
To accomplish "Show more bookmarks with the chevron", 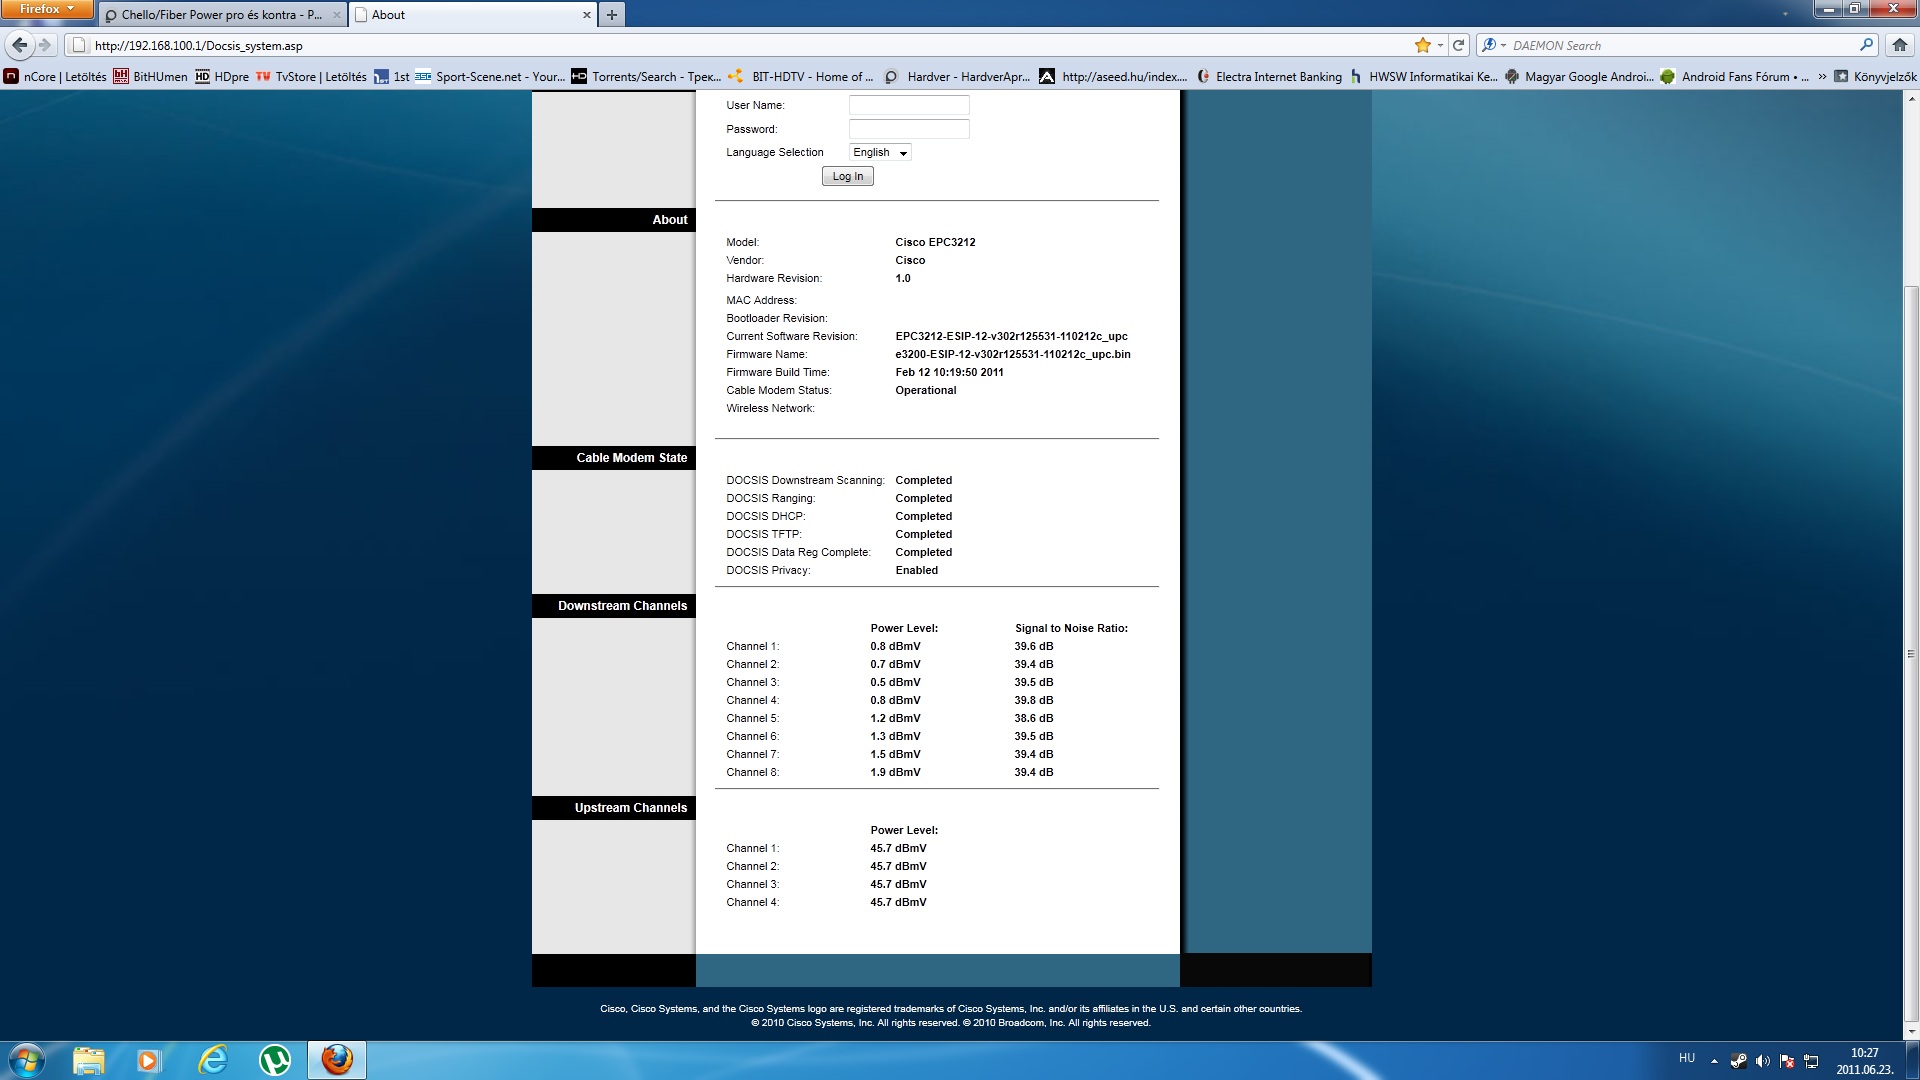I will (x=1822, y=76).
